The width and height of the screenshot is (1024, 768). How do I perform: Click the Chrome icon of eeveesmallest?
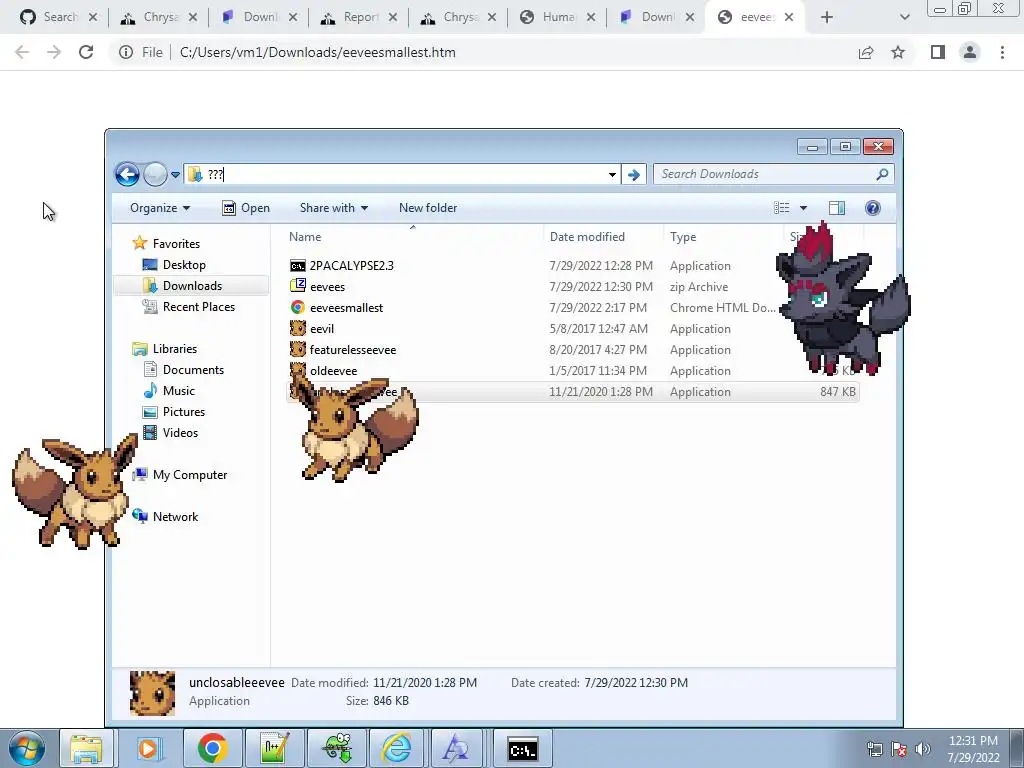pos(298,307)
